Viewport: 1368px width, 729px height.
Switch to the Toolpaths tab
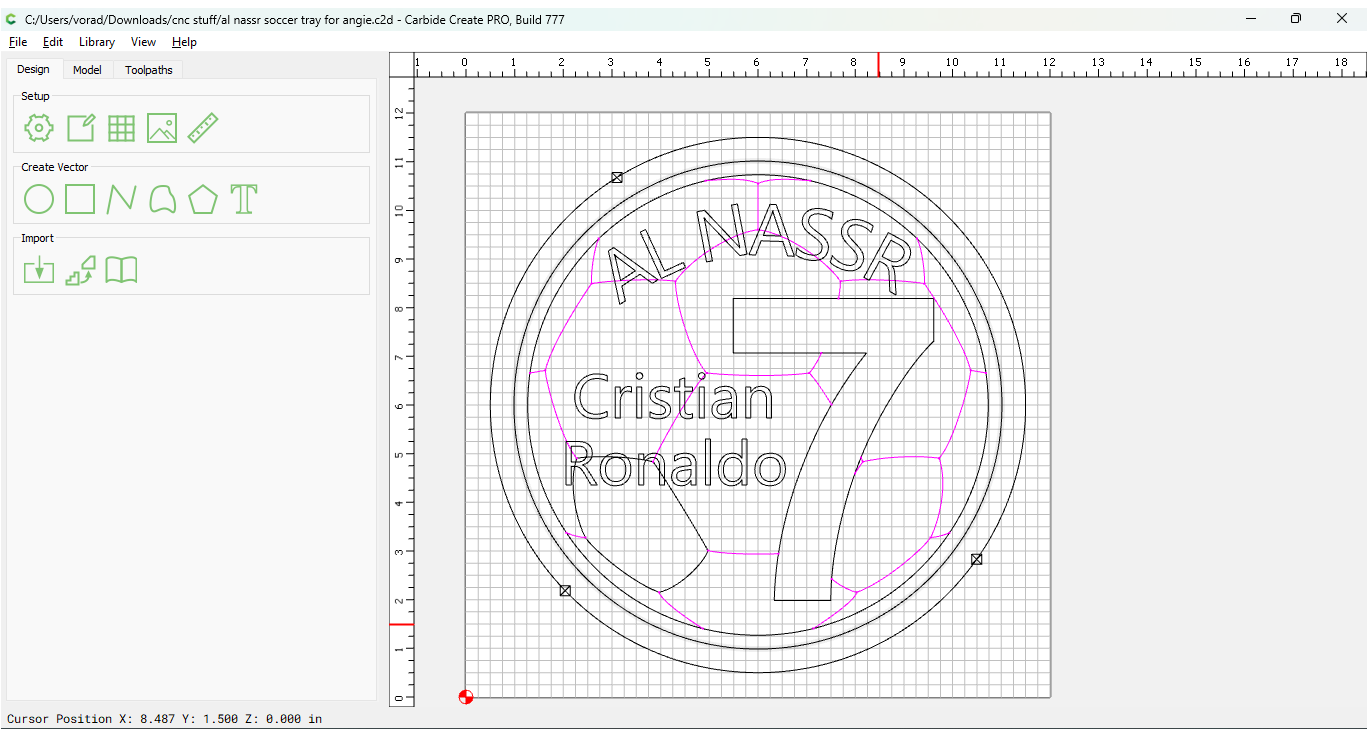[x=149, y=70]
